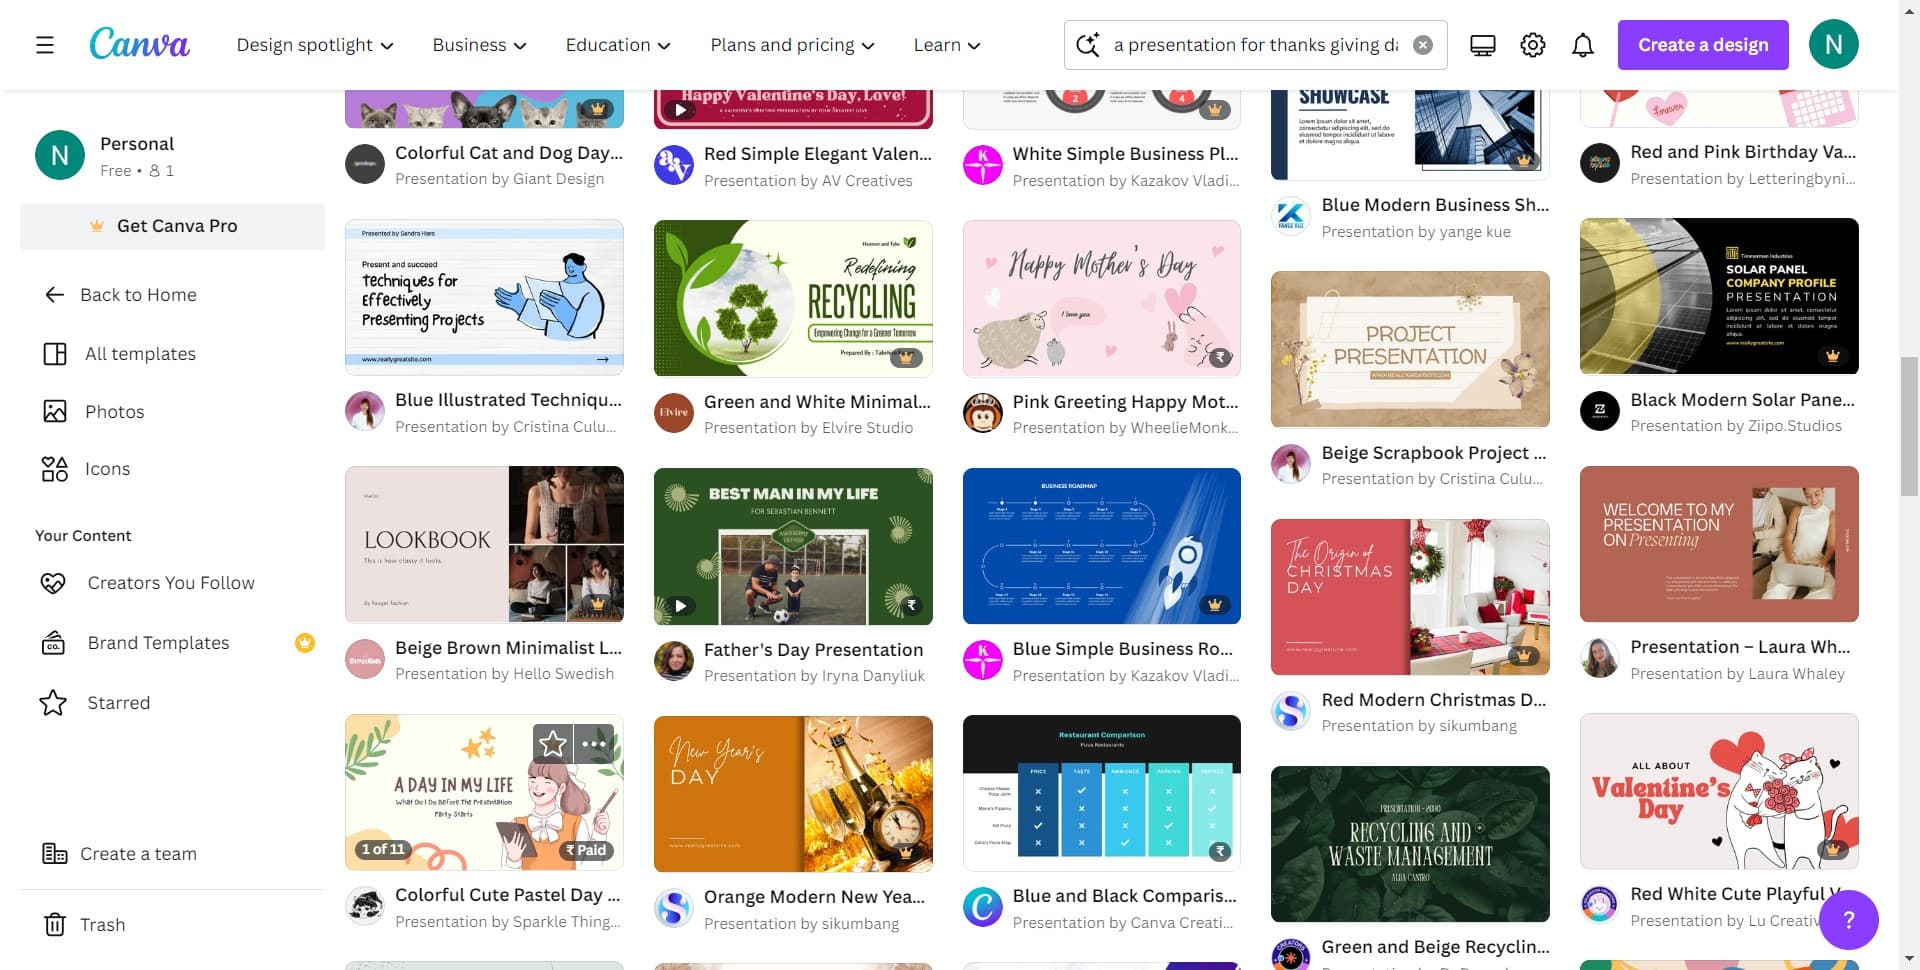Open the Business dropdown
This screenshot has height=970, width=1920.
click(x=478, y=44)
